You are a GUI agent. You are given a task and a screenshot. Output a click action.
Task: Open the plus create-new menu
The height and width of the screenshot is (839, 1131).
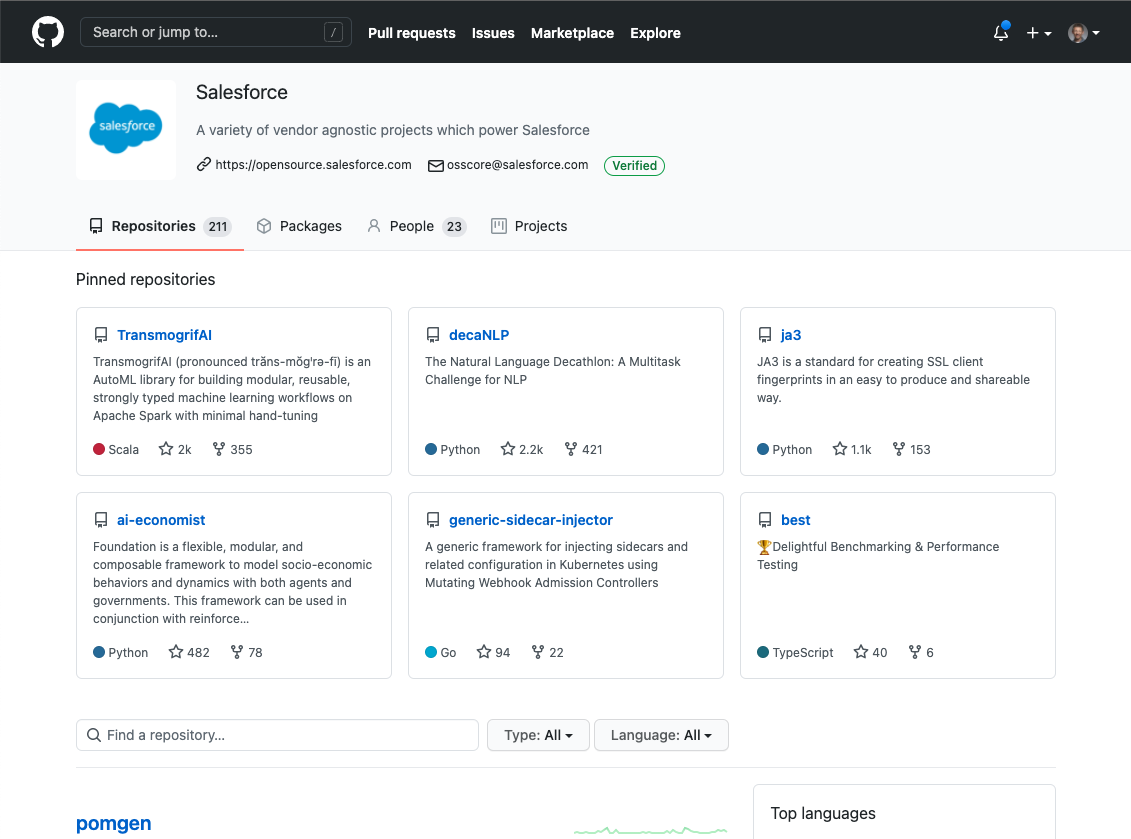click(1039, 33)
